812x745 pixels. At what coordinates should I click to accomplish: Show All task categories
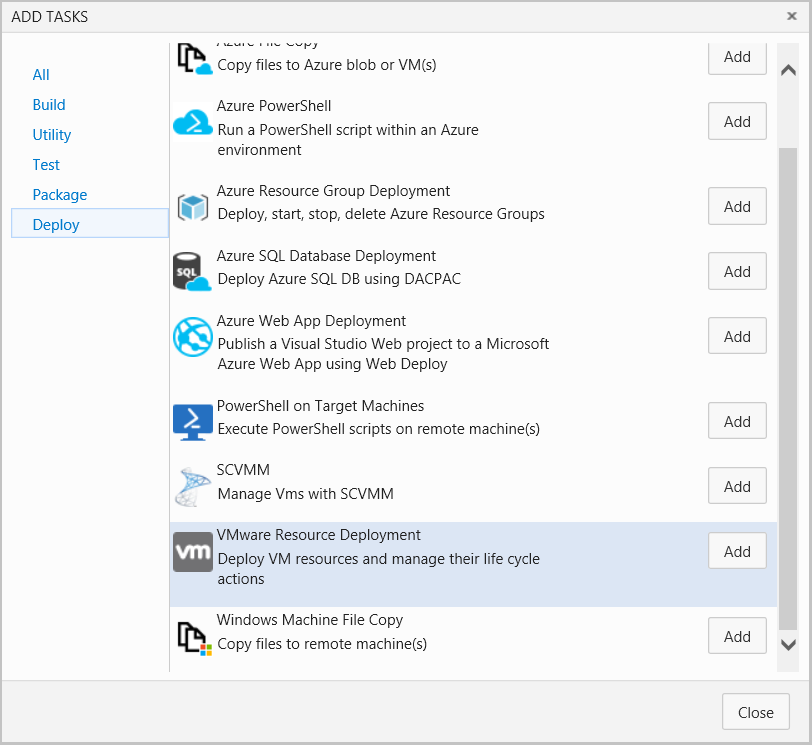[x=41, y=75]
